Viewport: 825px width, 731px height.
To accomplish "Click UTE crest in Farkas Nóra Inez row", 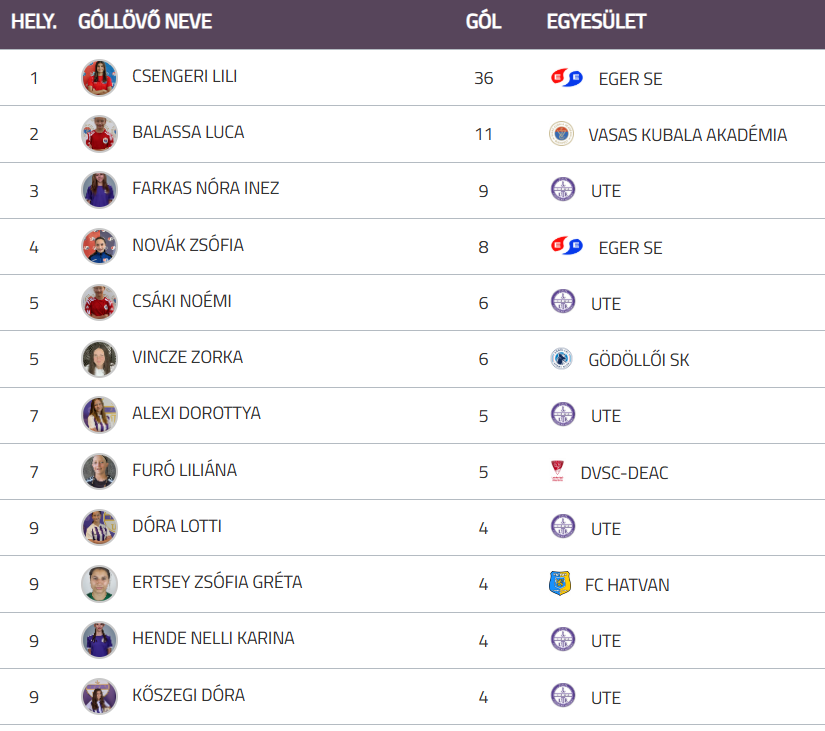I will tap(563, 190).
